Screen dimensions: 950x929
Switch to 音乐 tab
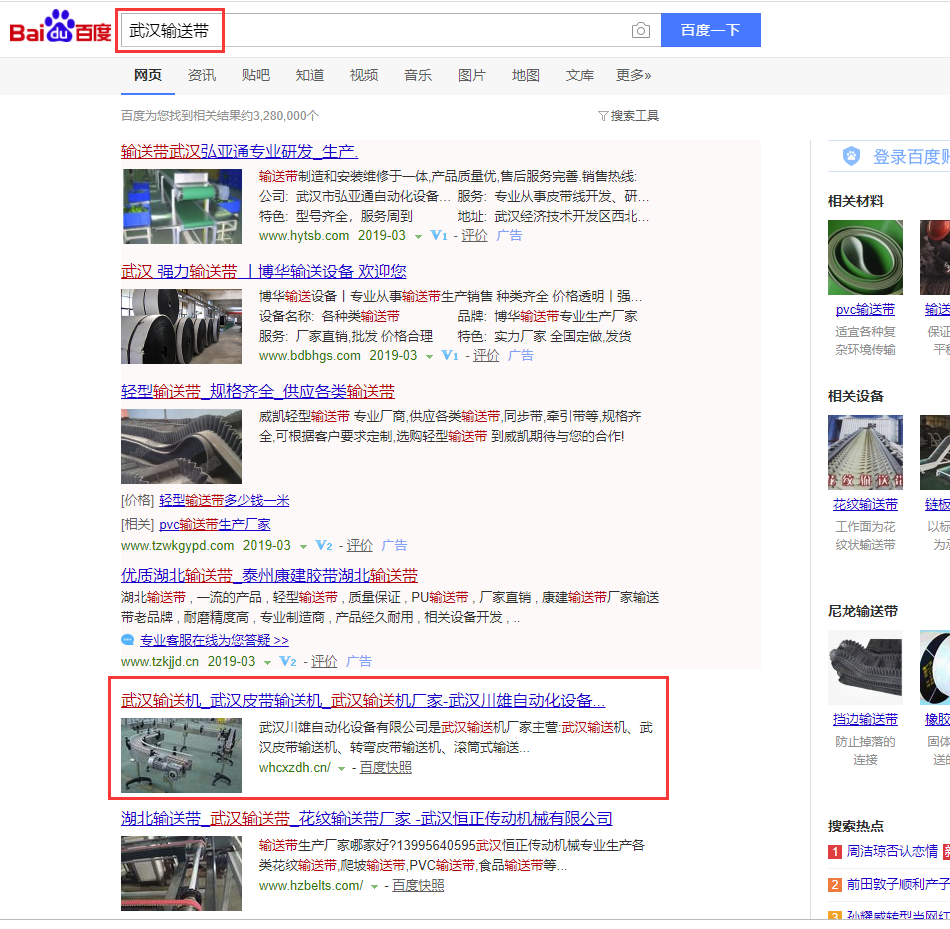(x=418, y=75)
